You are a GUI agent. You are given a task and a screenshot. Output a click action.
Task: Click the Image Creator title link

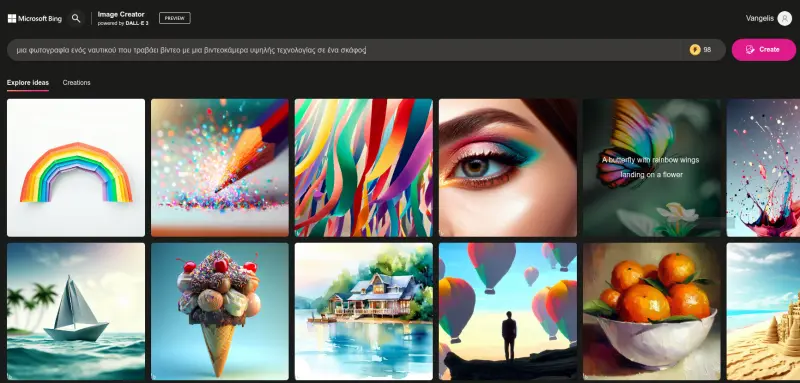[121, 14]
